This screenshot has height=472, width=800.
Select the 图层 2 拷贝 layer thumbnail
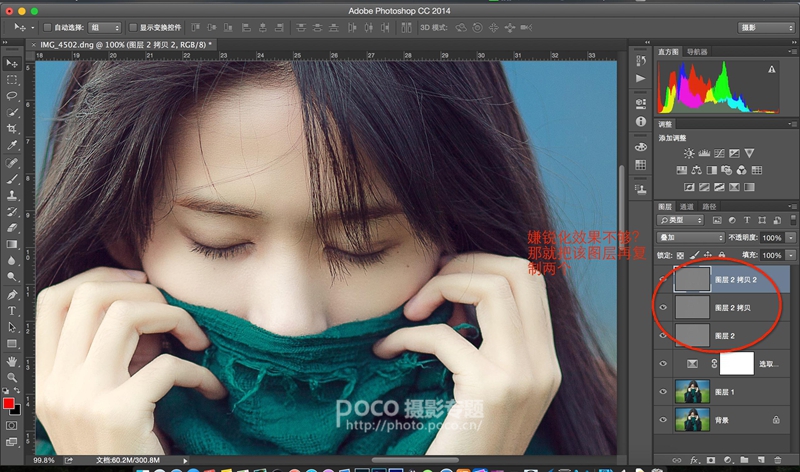pos(692,306)
